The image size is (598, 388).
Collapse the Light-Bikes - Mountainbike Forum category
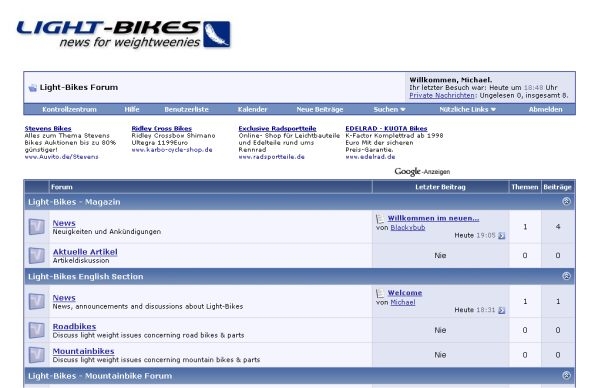click(566, 375)
